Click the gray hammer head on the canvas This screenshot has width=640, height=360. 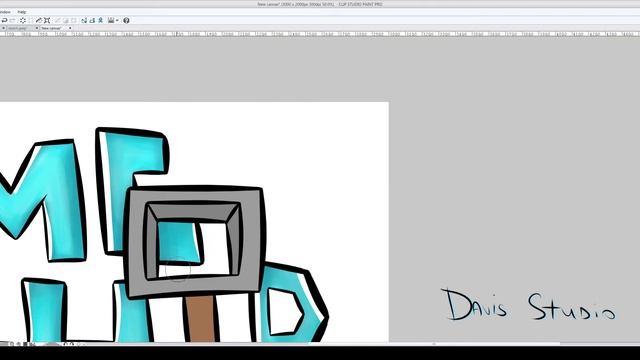(x=195, y=241)
